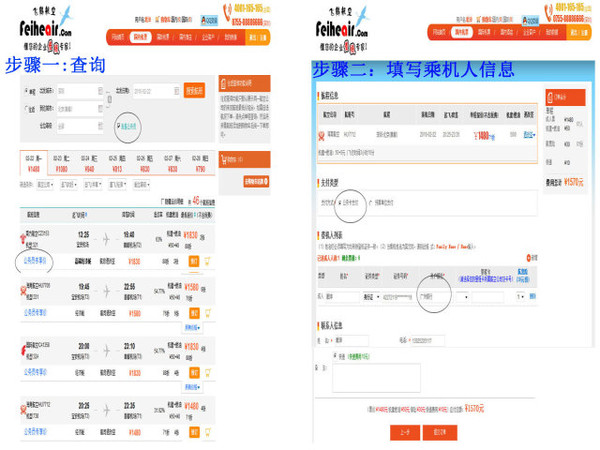Click airline logo in itinerary info table
Screen dimensions: 600x450
point(321,135)
